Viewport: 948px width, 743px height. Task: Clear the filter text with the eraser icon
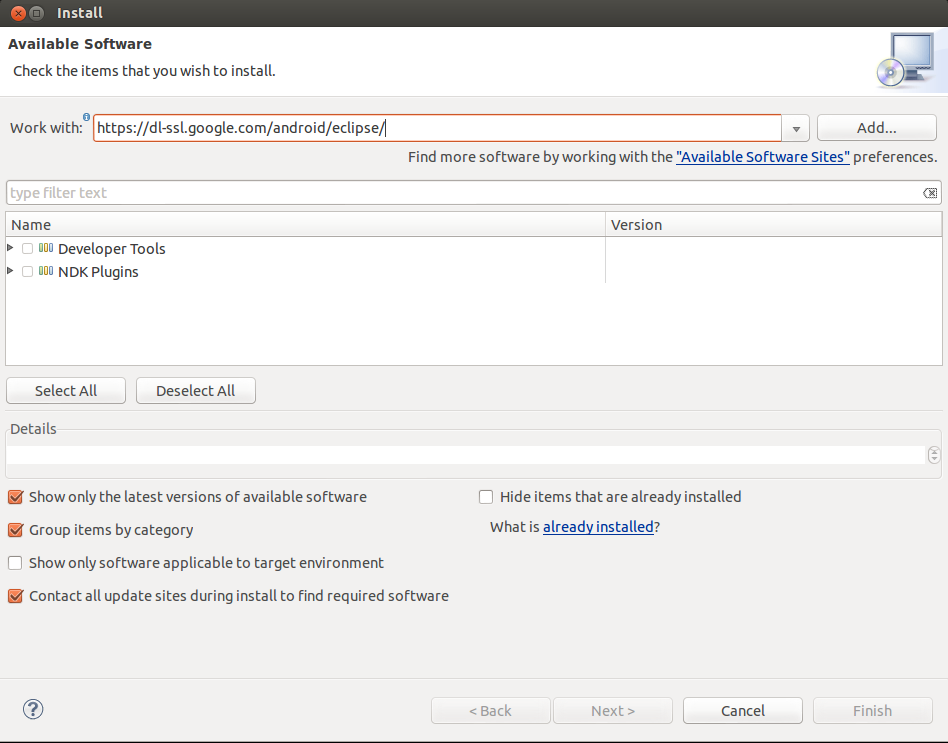[930, 193]
